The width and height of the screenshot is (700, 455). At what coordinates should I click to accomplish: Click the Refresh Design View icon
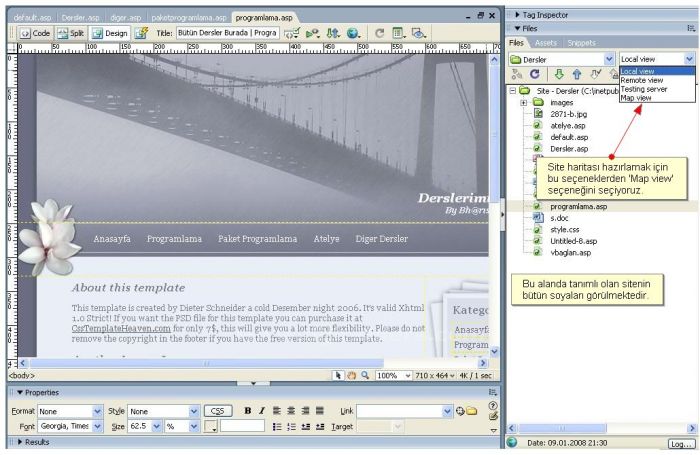point(379,33)
